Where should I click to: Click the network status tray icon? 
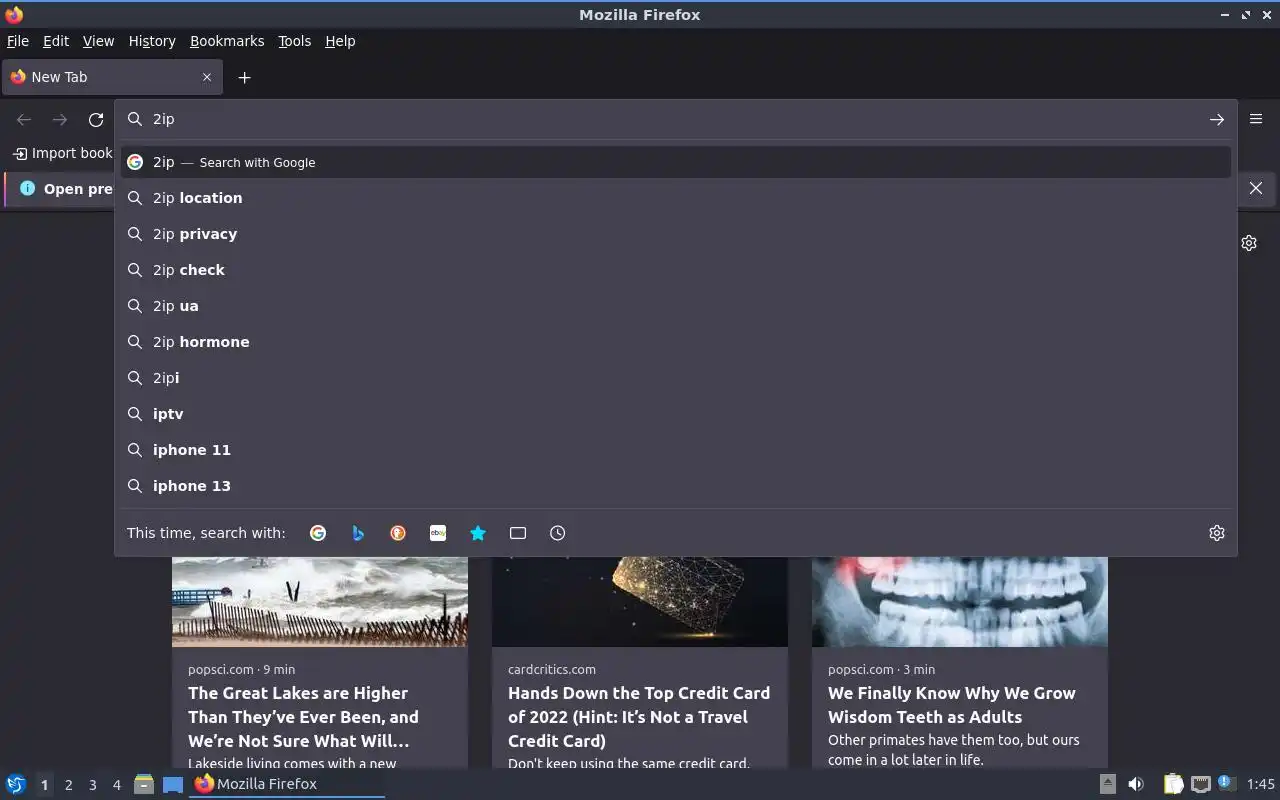(1201, 784)
